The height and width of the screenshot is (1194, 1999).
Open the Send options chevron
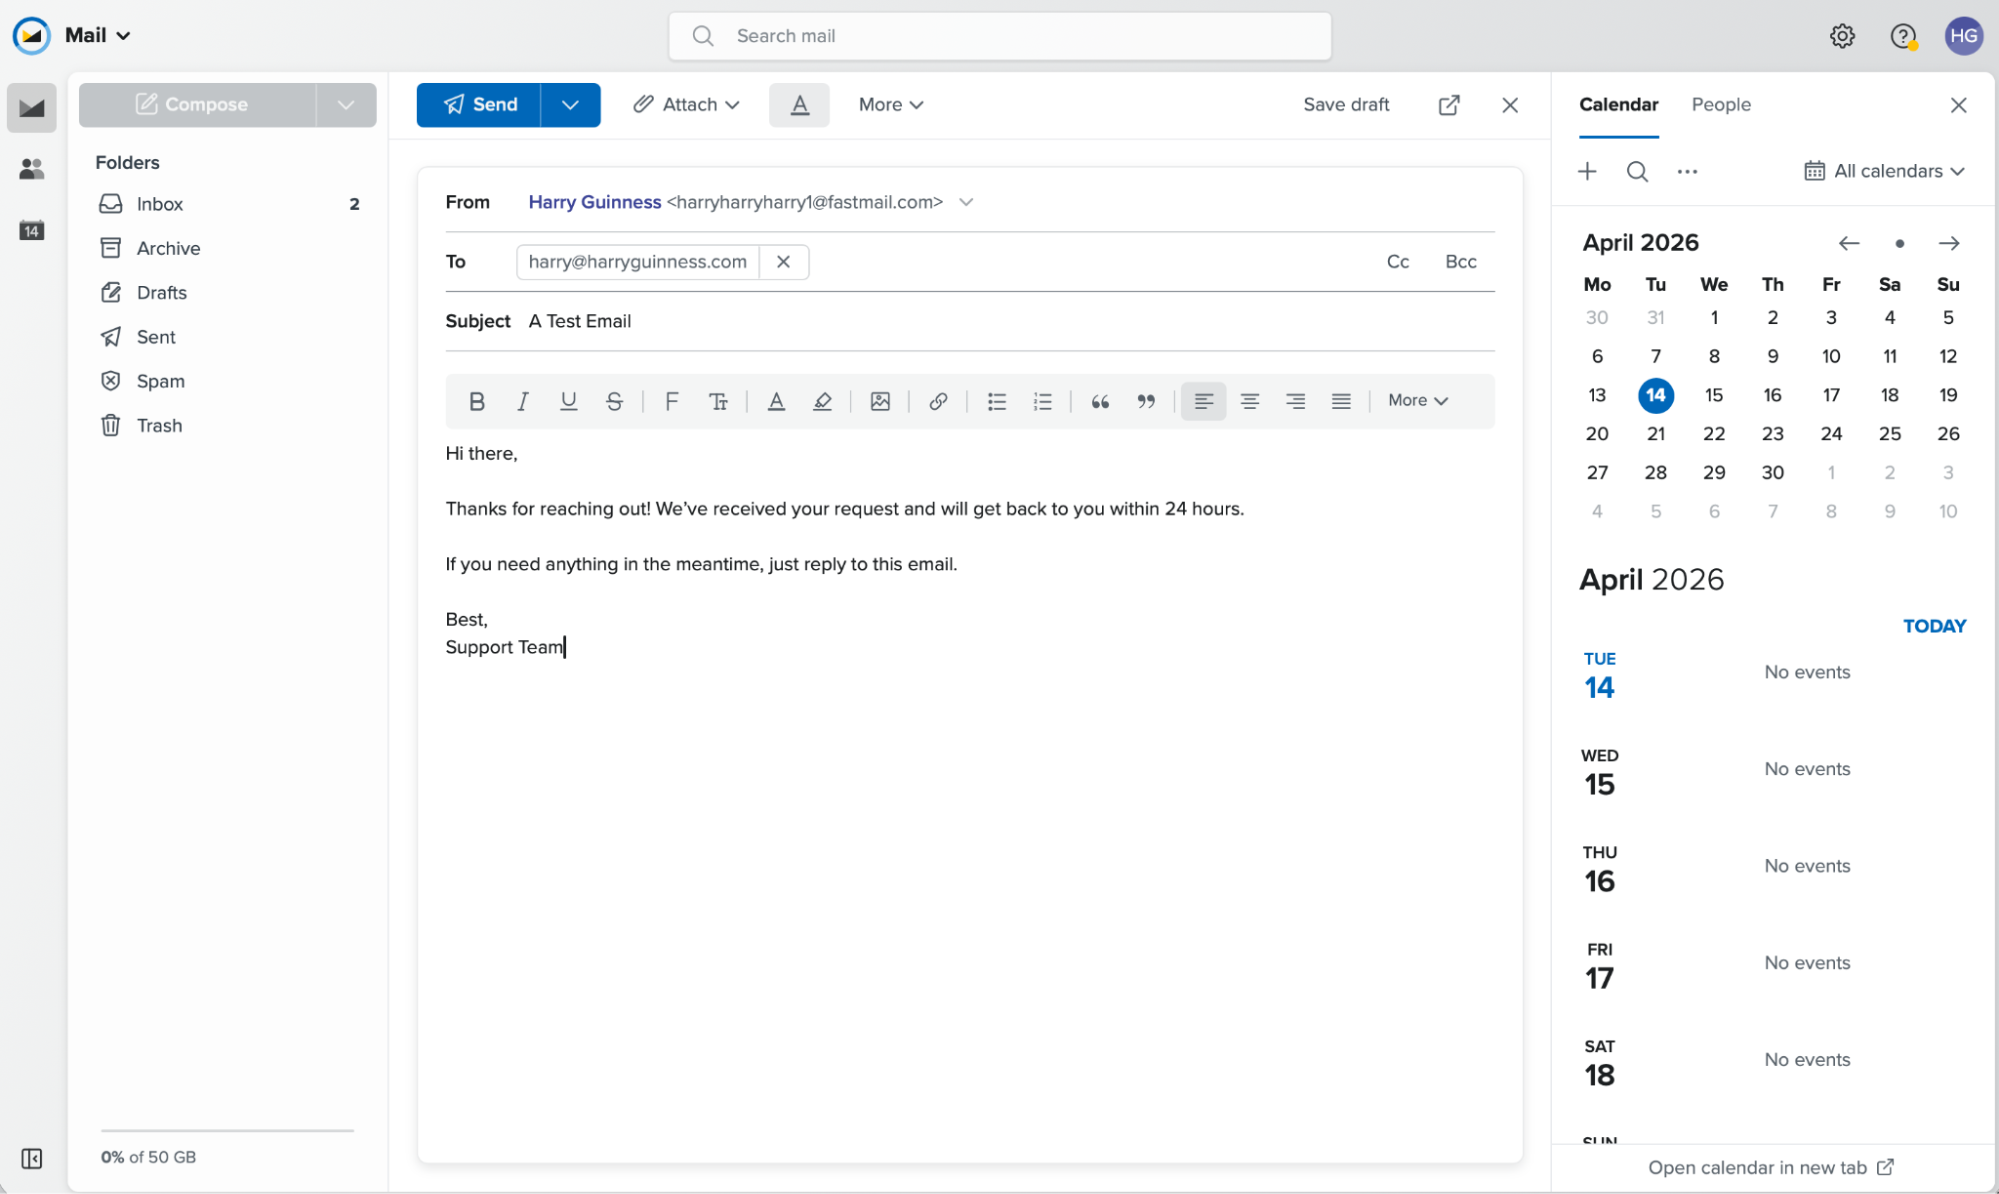pyautogui.click(x=570, y=104)
